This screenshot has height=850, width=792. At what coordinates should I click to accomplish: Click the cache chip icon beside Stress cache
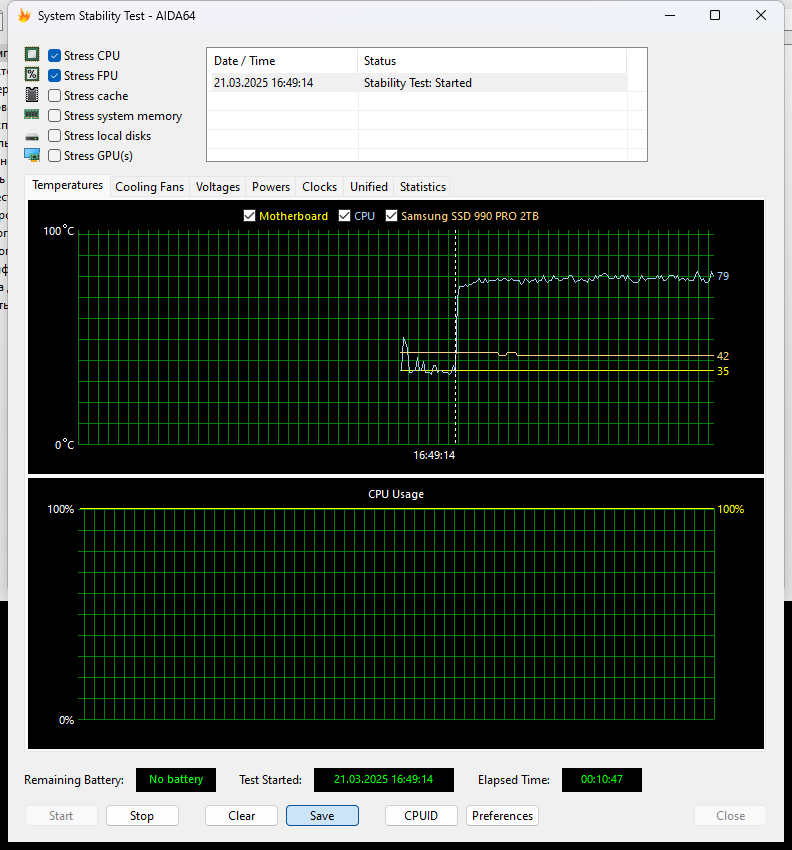pyautogui.click(x=32, y=94)
